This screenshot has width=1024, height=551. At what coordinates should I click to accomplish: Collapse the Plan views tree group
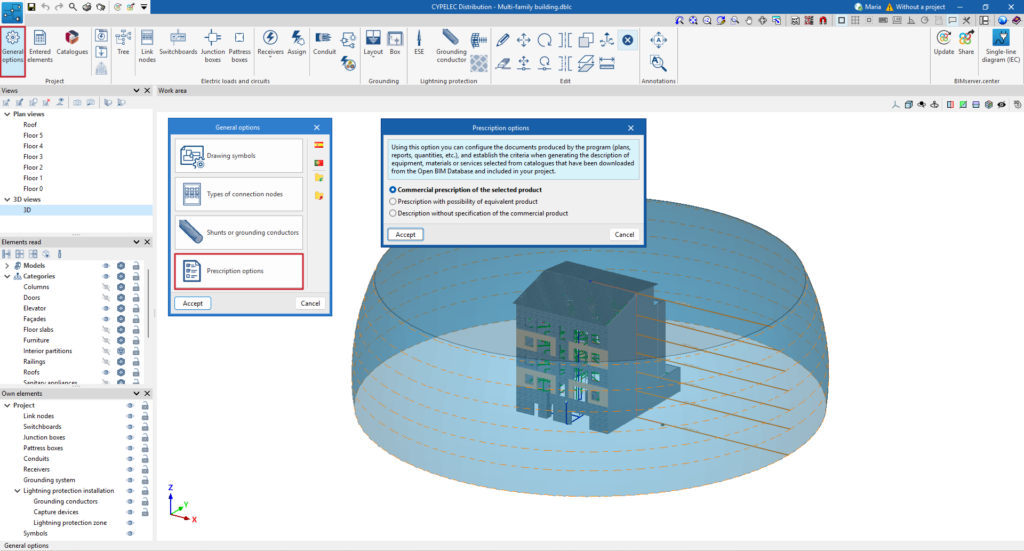point(5,114)
